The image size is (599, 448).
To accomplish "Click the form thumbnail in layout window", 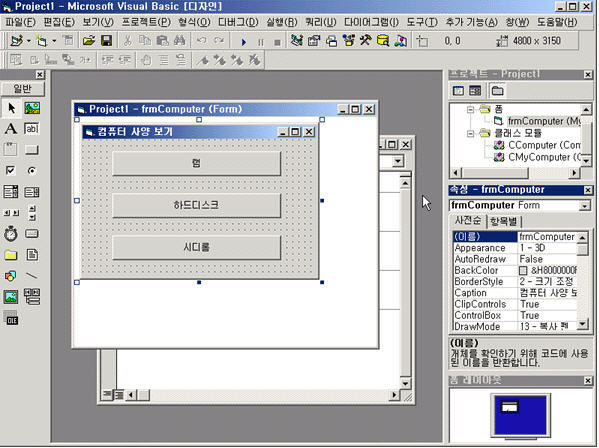I will pyautogui.click(x=509, y=406).
